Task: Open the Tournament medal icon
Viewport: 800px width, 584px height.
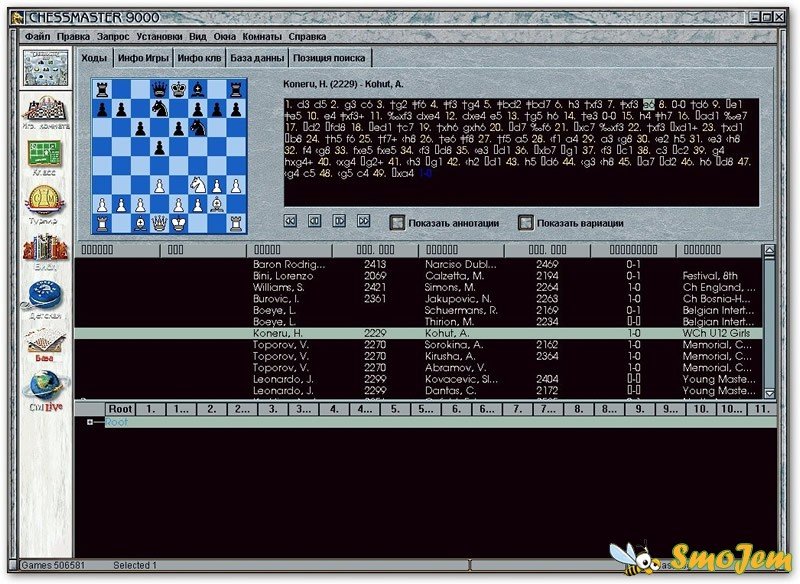Action: [x=43, y=203]
